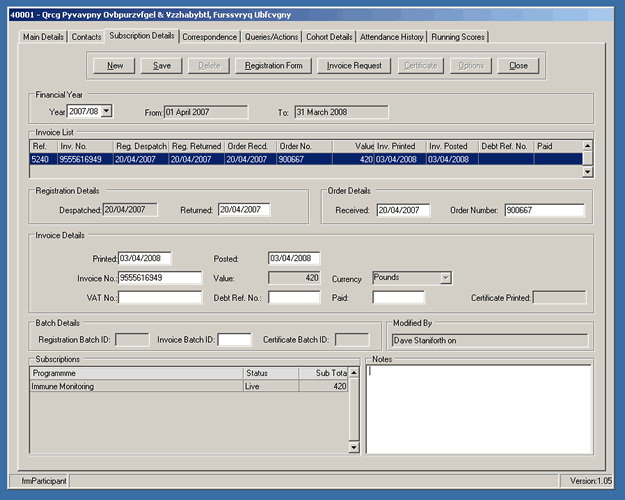Click the Certificate Printed field
This screenshot has height=500, width=625.
(560, 297)
